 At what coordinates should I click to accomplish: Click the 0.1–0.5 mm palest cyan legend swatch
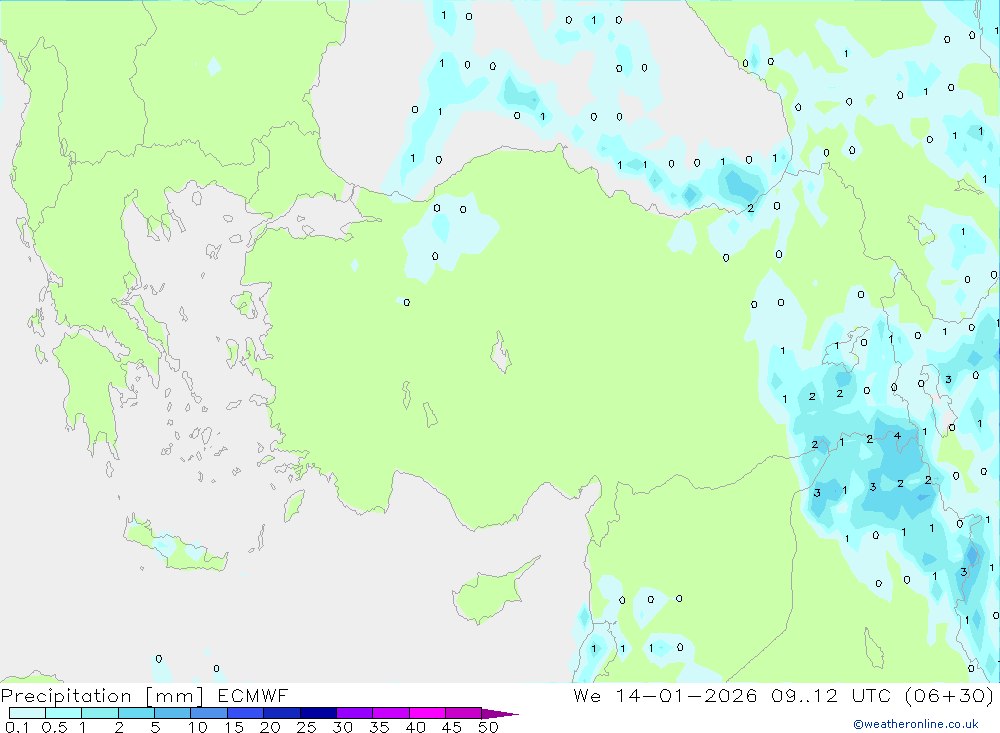pyautogui.click(x=27, y=713)
